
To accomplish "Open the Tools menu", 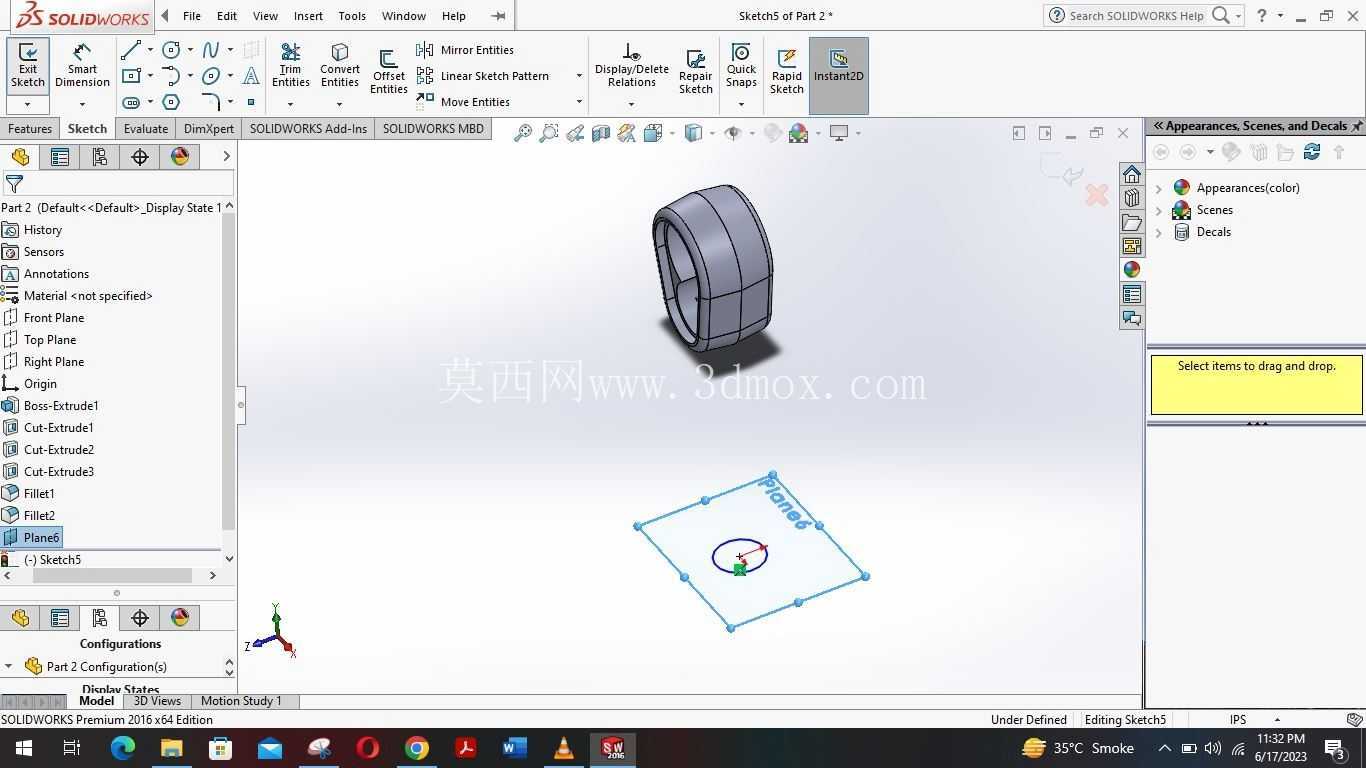I will pos(352,16).
